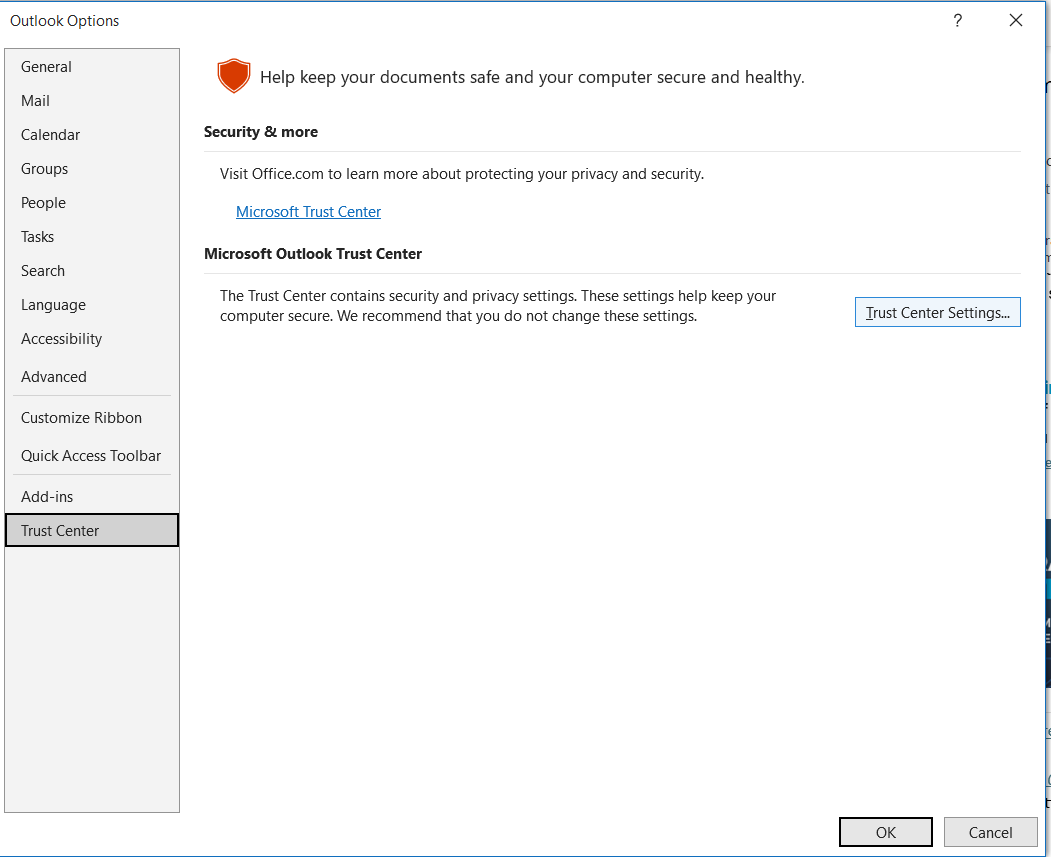Screen dimensions: 1051x857
Task: Select the Trust Center category
Action: coord(92,531)
